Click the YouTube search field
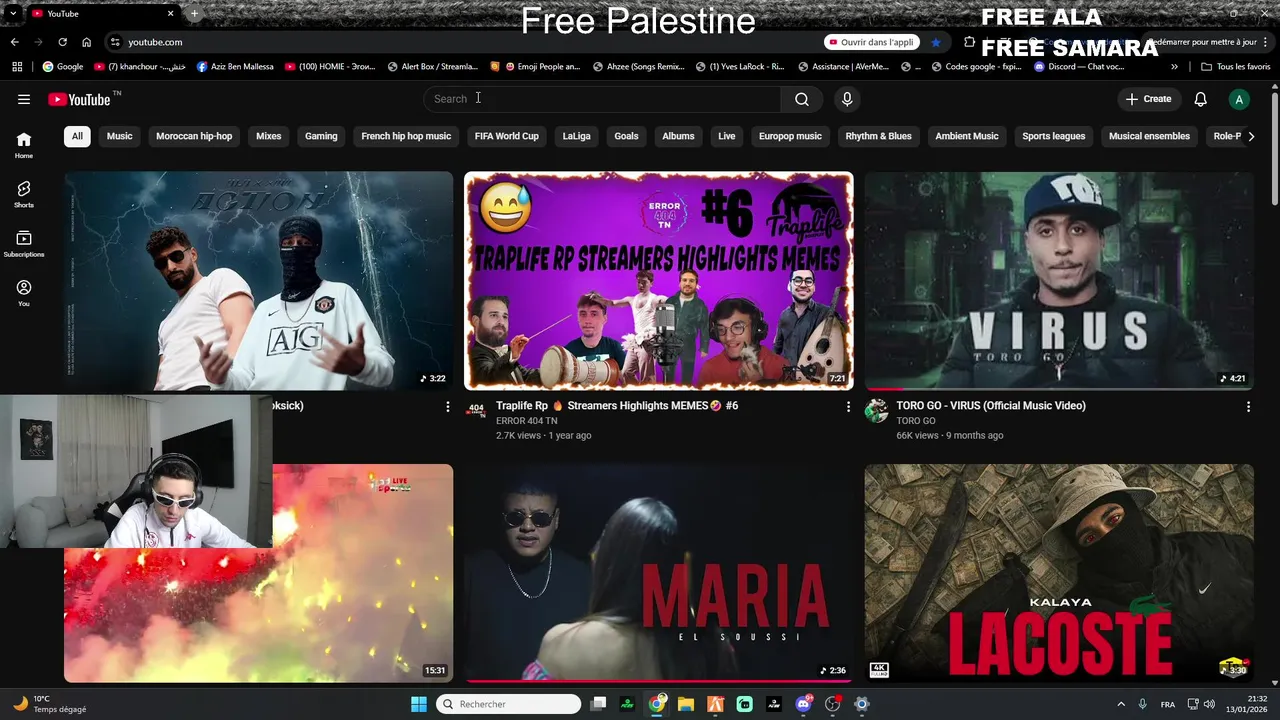This screenshot has width=1280, height=720. 602,99
